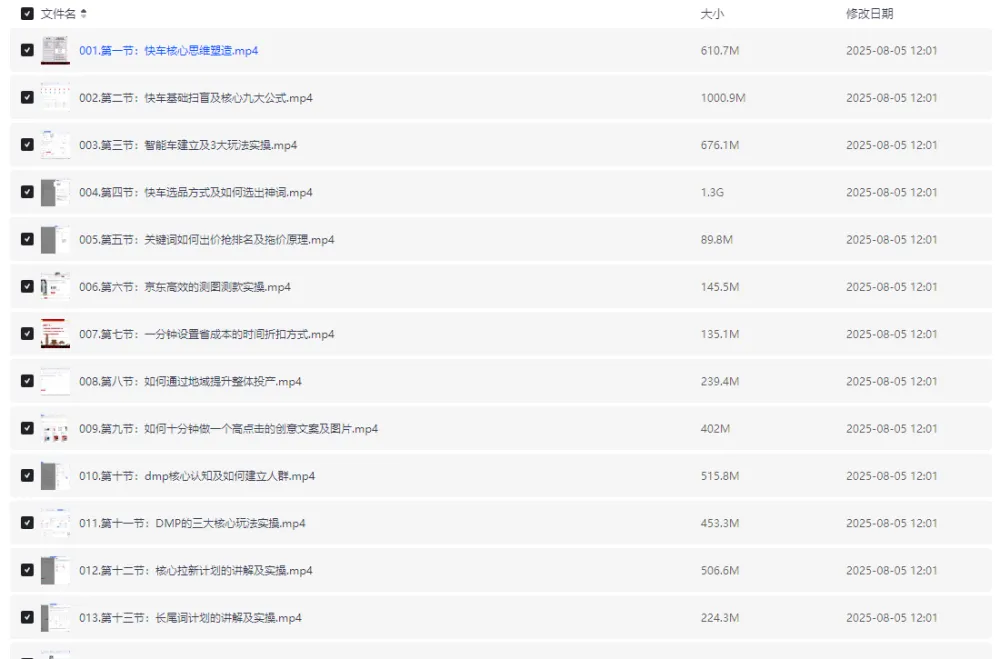Open file 004.第四节：快车选品方式及如何选出神词.mp4

(195, 193)
